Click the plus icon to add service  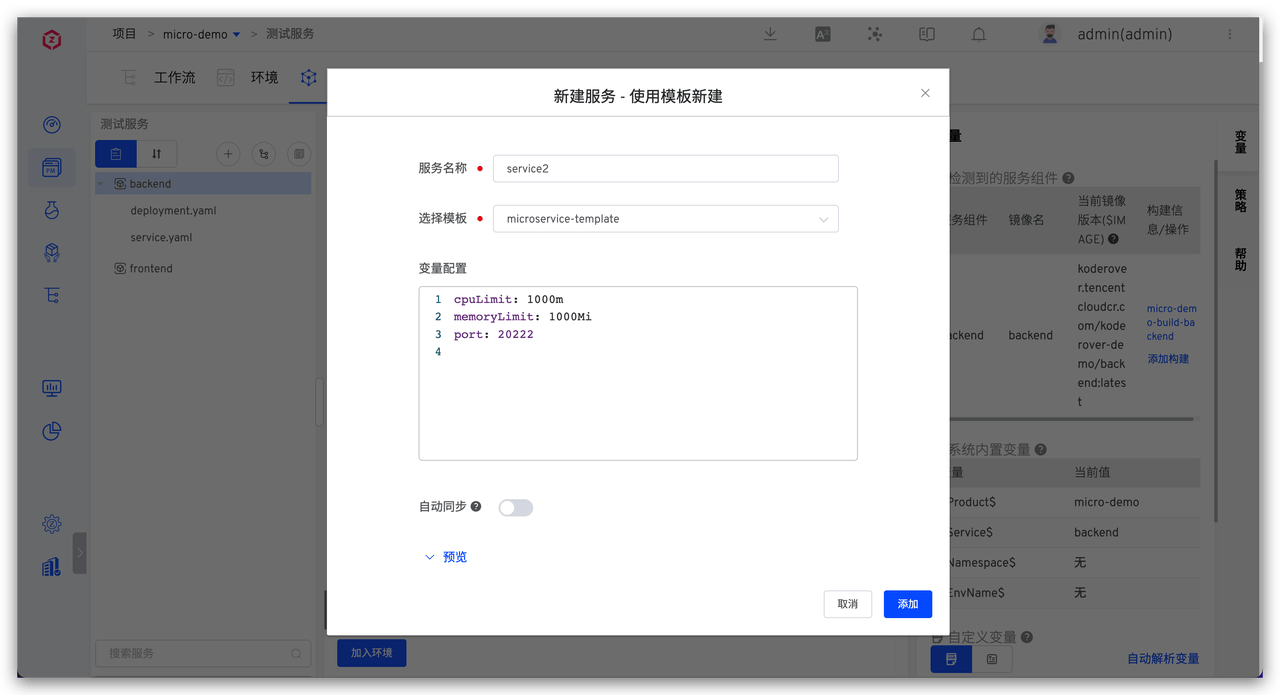tap(228, 154)
